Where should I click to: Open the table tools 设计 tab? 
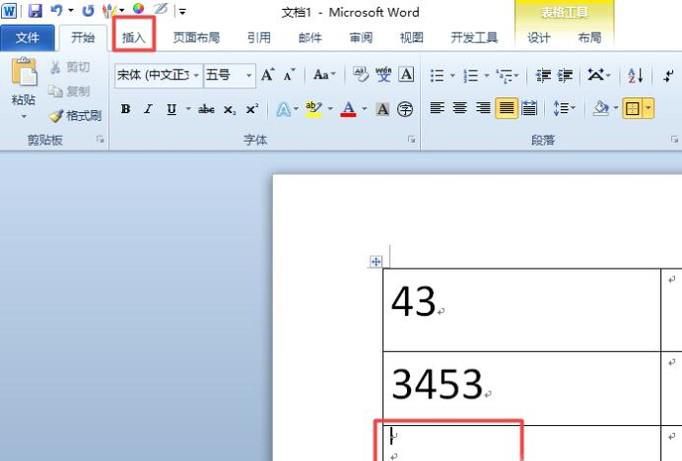point(539,38)
